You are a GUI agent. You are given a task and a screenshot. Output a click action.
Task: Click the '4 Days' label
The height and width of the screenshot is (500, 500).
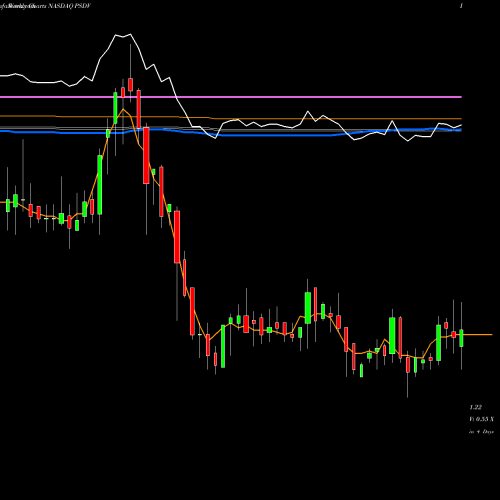click(x=482, y=431)
